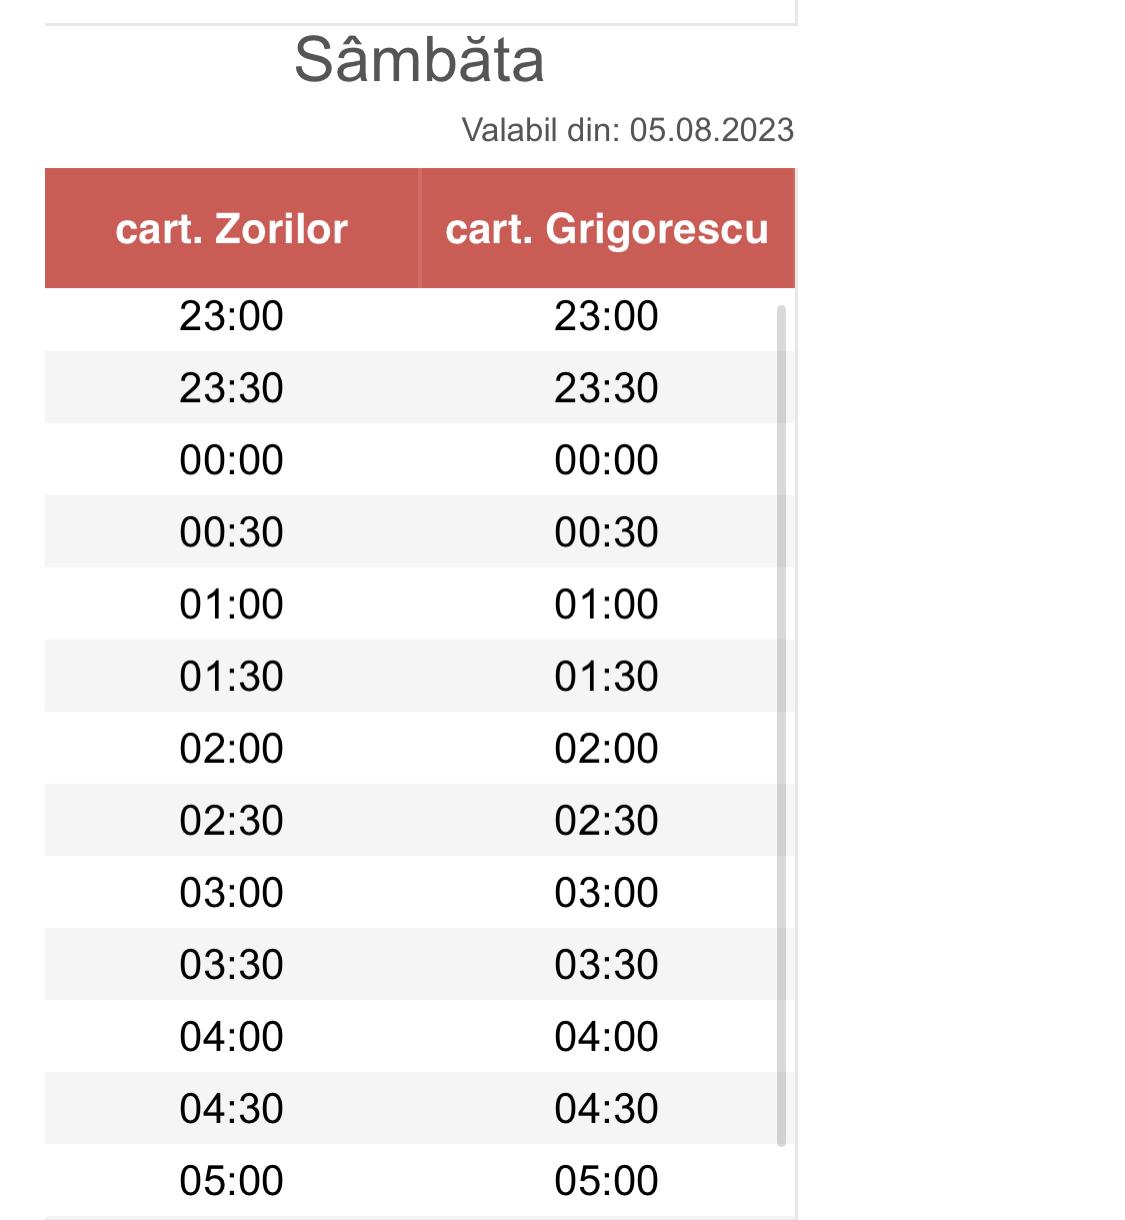Click 04:00 in the Zorilor column
Image resolution: width=1125 pixels, height=1220 pixels.
(x=231, y=1036)
